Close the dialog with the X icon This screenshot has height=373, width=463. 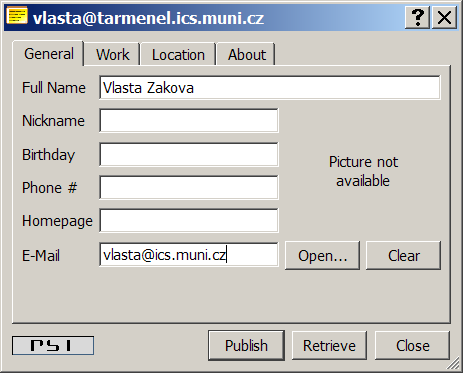tap(444, 17)
